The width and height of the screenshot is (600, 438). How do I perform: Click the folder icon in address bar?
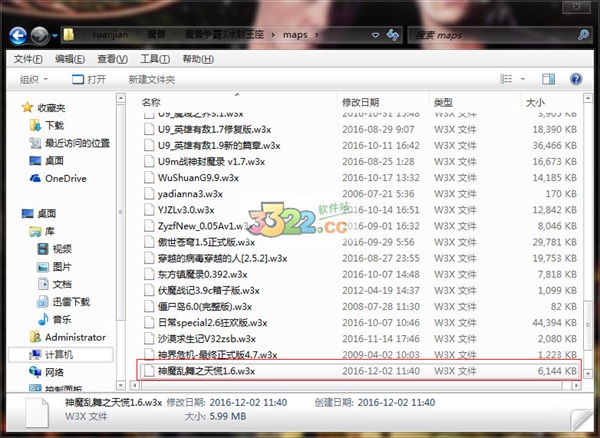pyautogui.click(x=68, y=35)
